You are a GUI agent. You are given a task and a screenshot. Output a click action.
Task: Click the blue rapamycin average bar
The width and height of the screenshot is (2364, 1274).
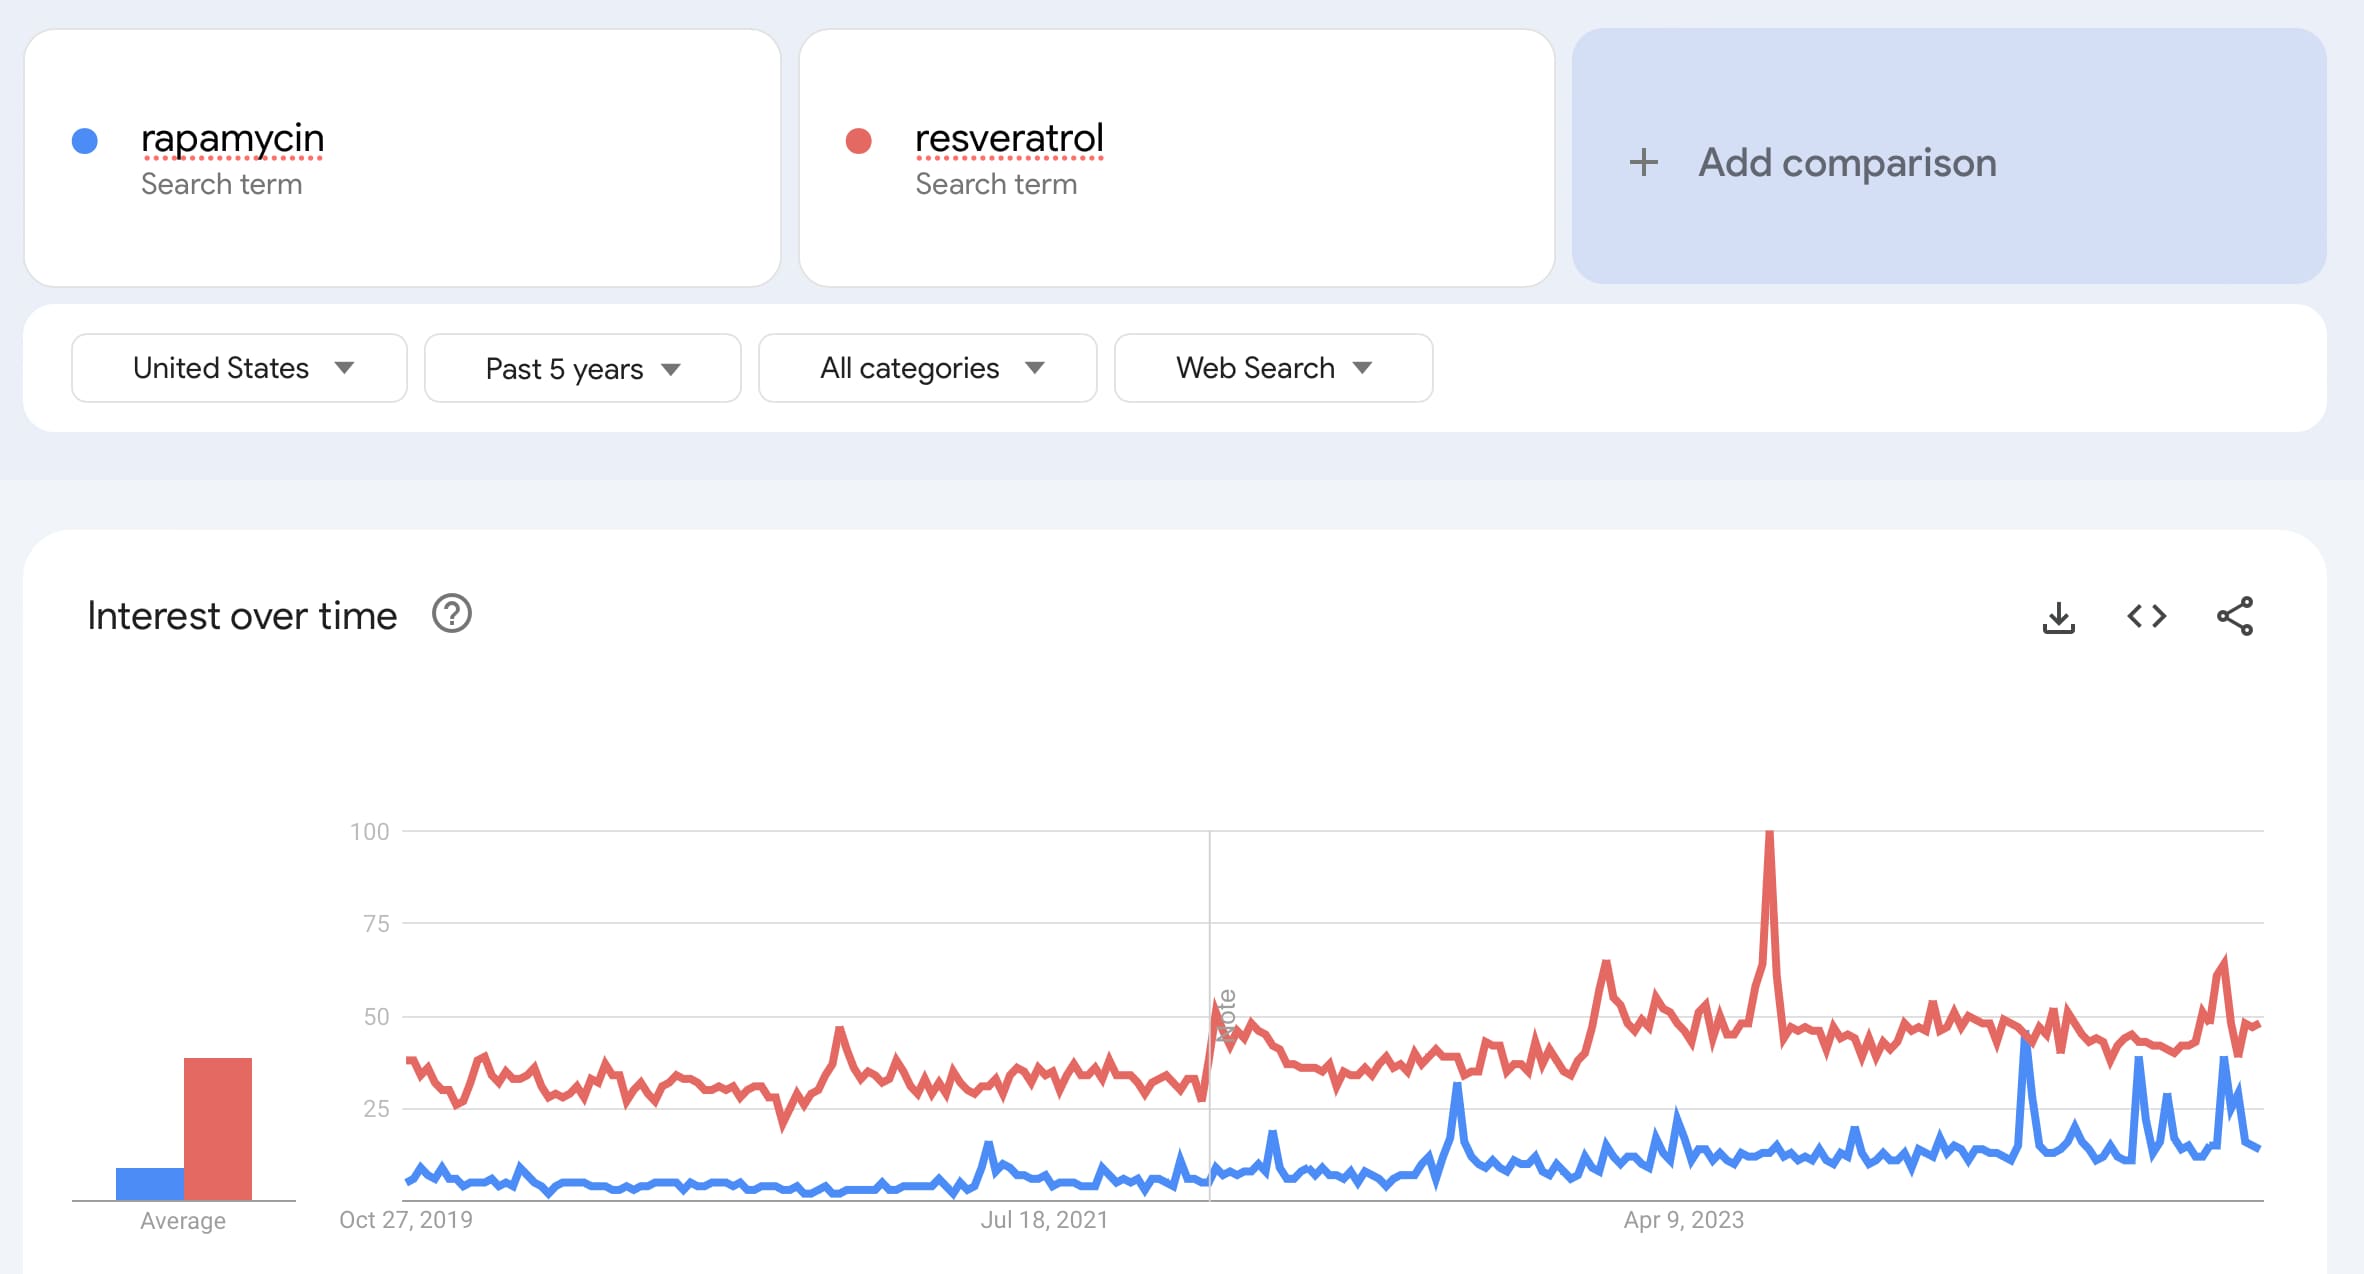[150, 1183]
